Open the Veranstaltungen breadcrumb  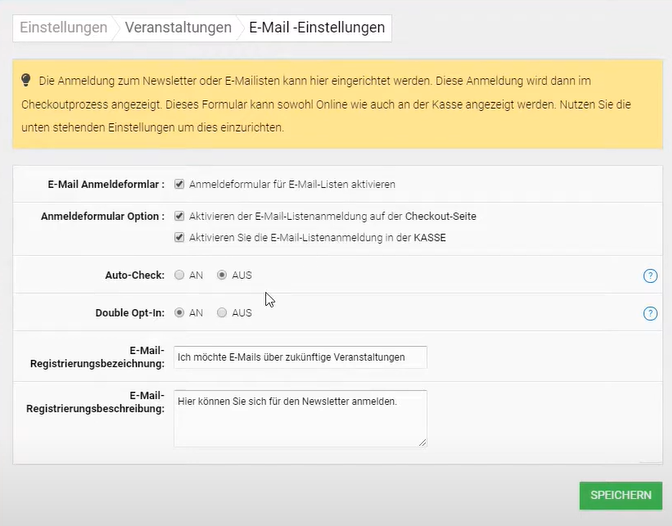178,28
